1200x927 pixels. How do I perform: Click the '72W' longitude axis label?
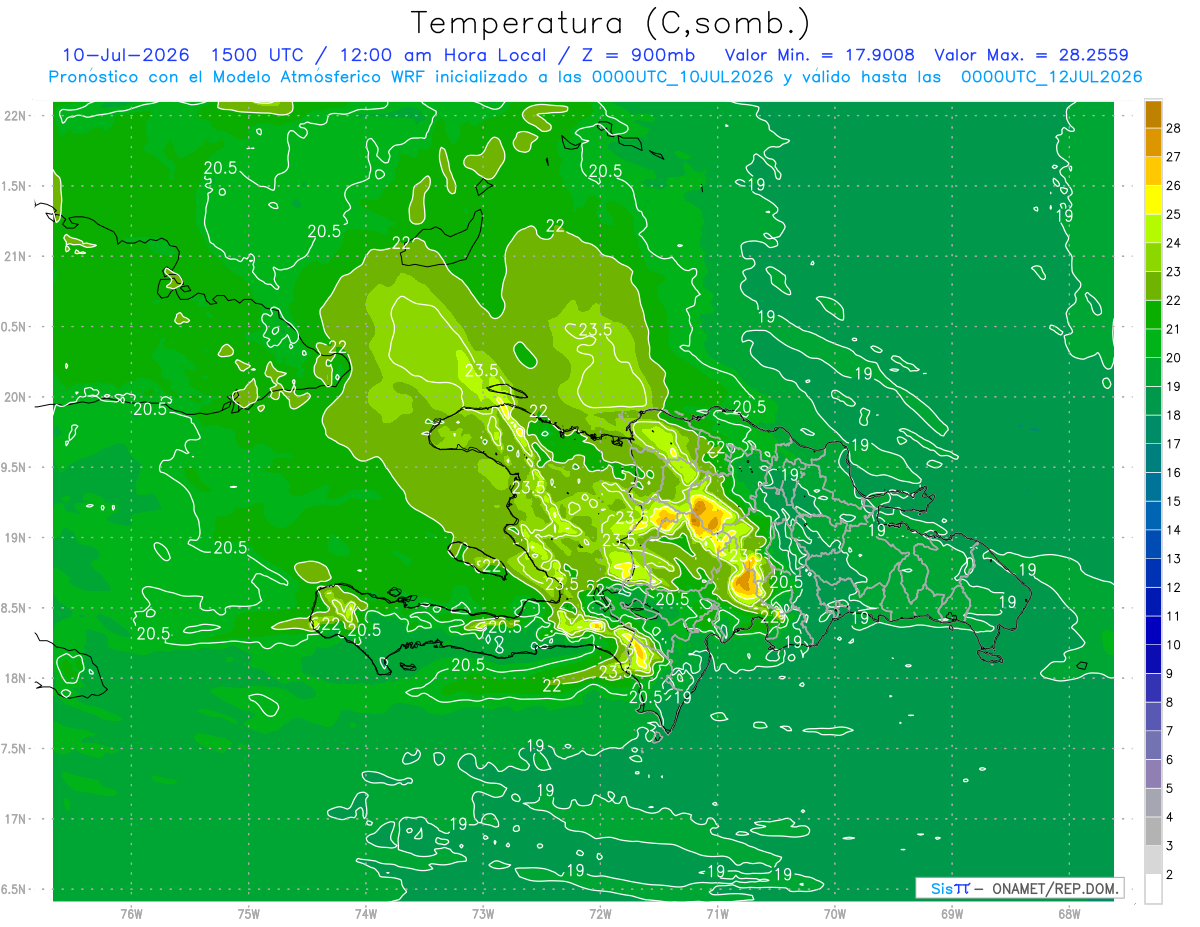(x=600, y=914)
